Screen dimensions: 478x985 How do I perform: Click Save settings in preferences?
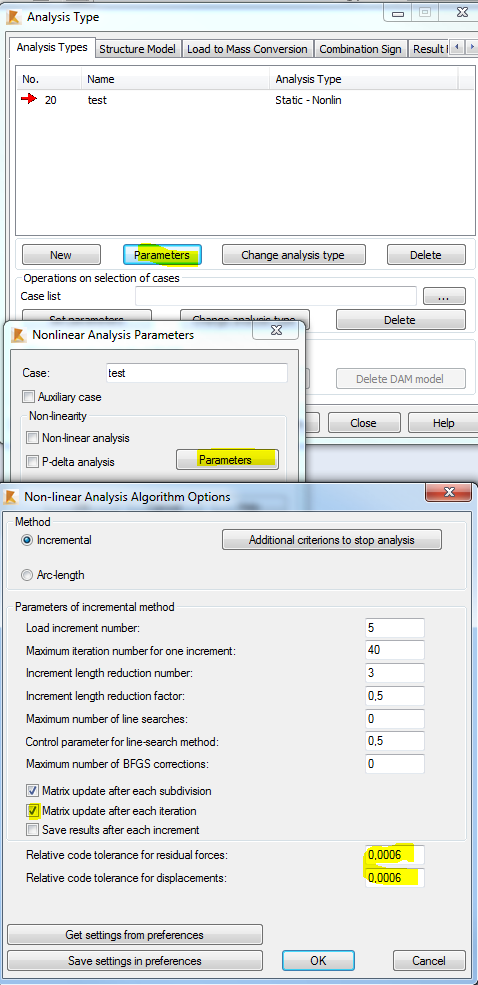[x=134, y=961]
